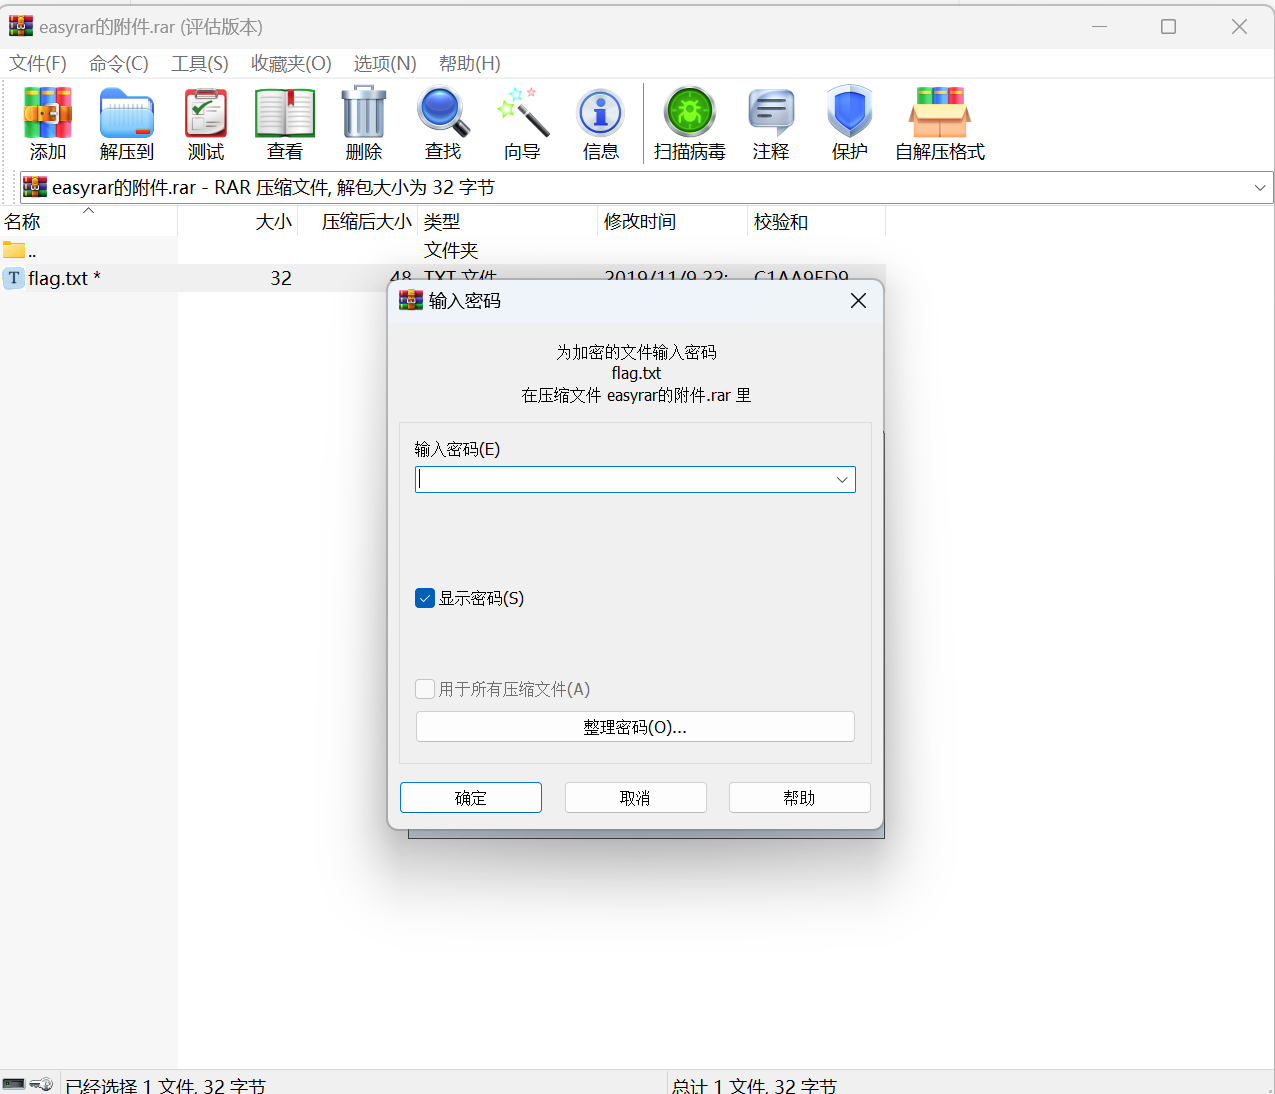
Task: Click the 查找 (Find) magnifier icon
Action: click(x=443, y=112)
